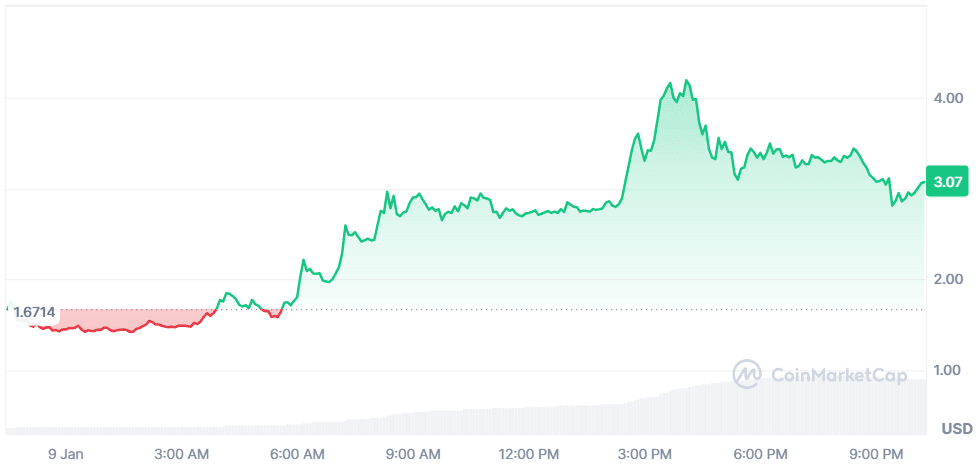Select the 9 Jan date label
The height and width of the screenshot is (467, 978).
point(66,454)
